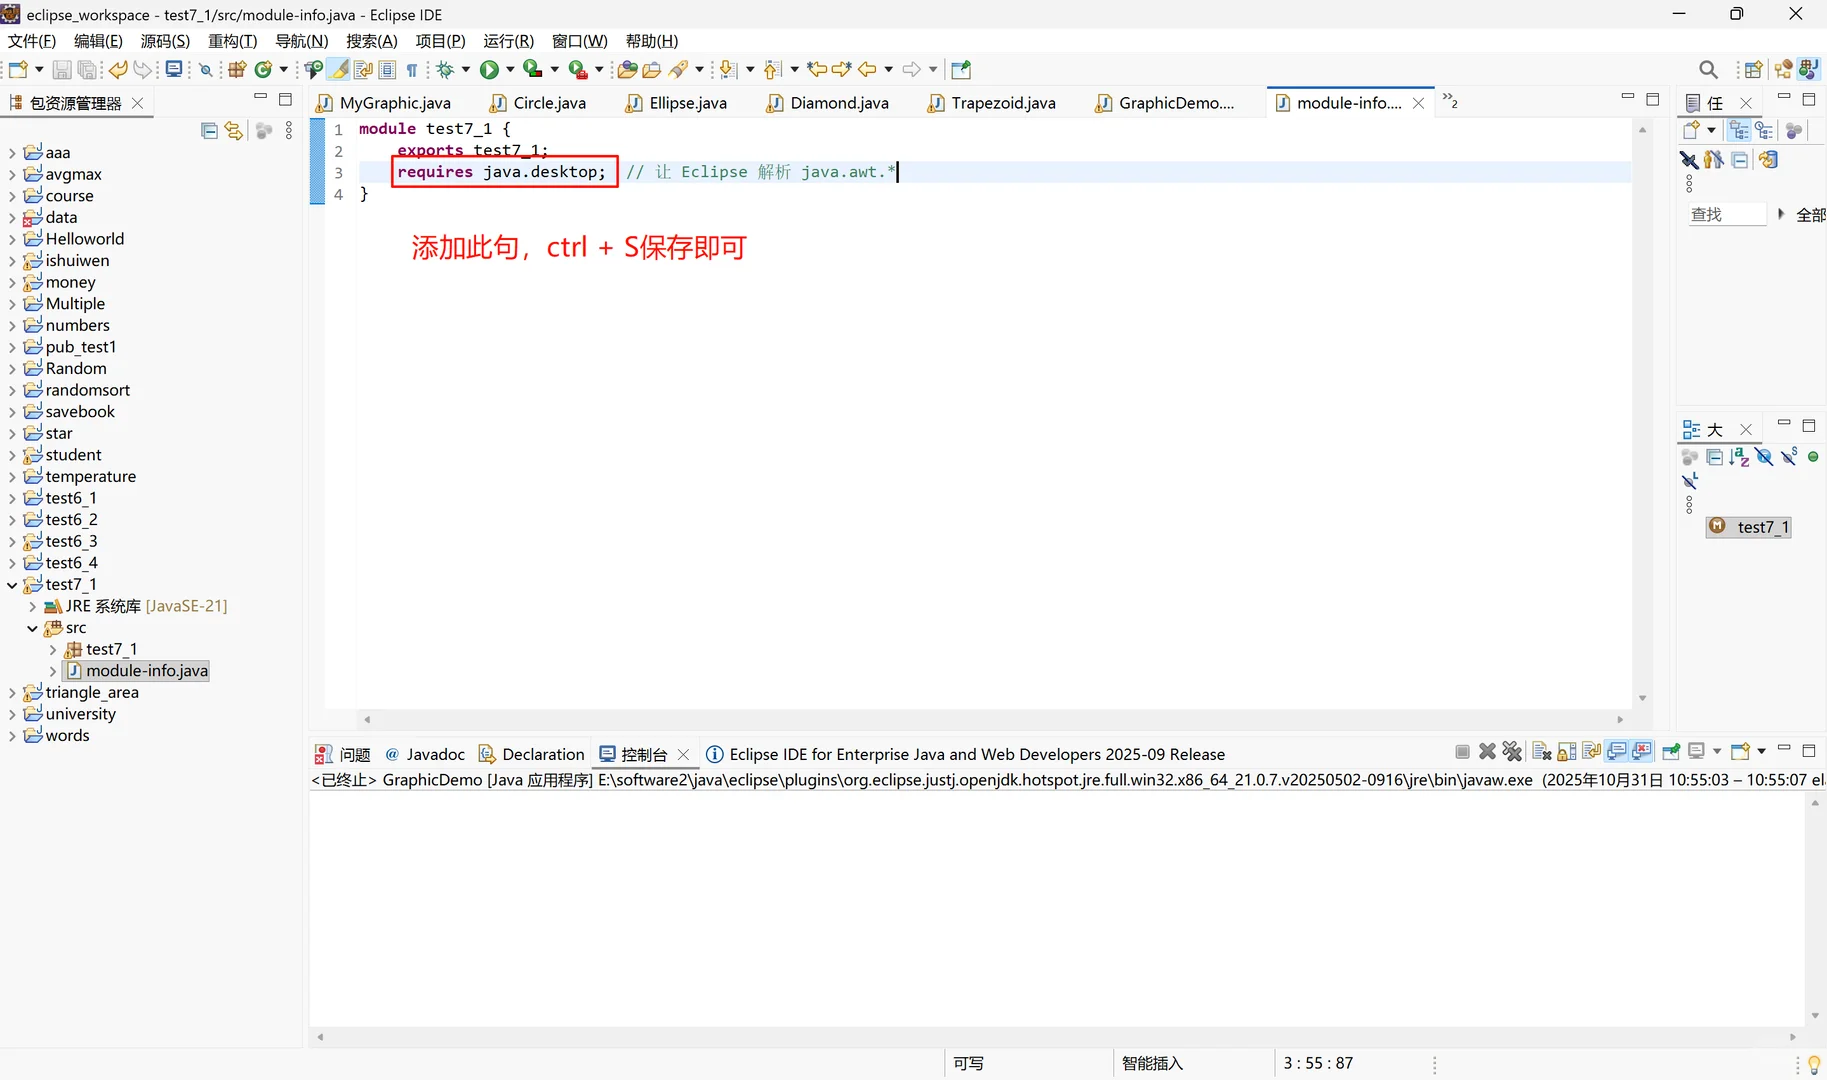Open the search dialog via the magnifier icon

[1708, 69]
